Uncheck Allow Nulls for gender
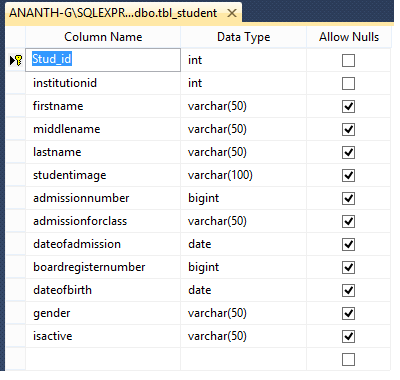Viewport: 400px width, 380px height. (348, 314)
